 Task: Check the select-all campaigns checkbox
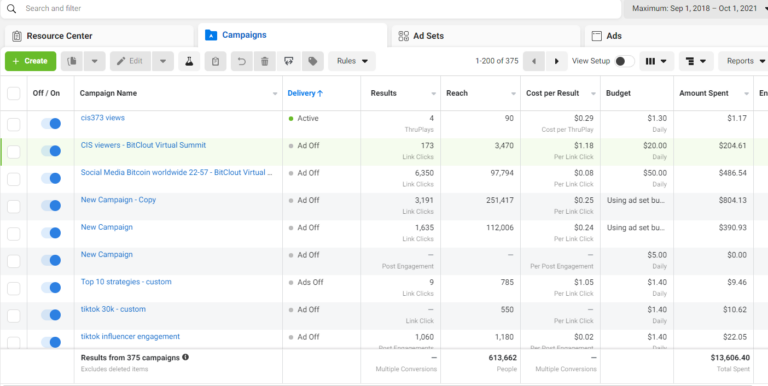14,93
